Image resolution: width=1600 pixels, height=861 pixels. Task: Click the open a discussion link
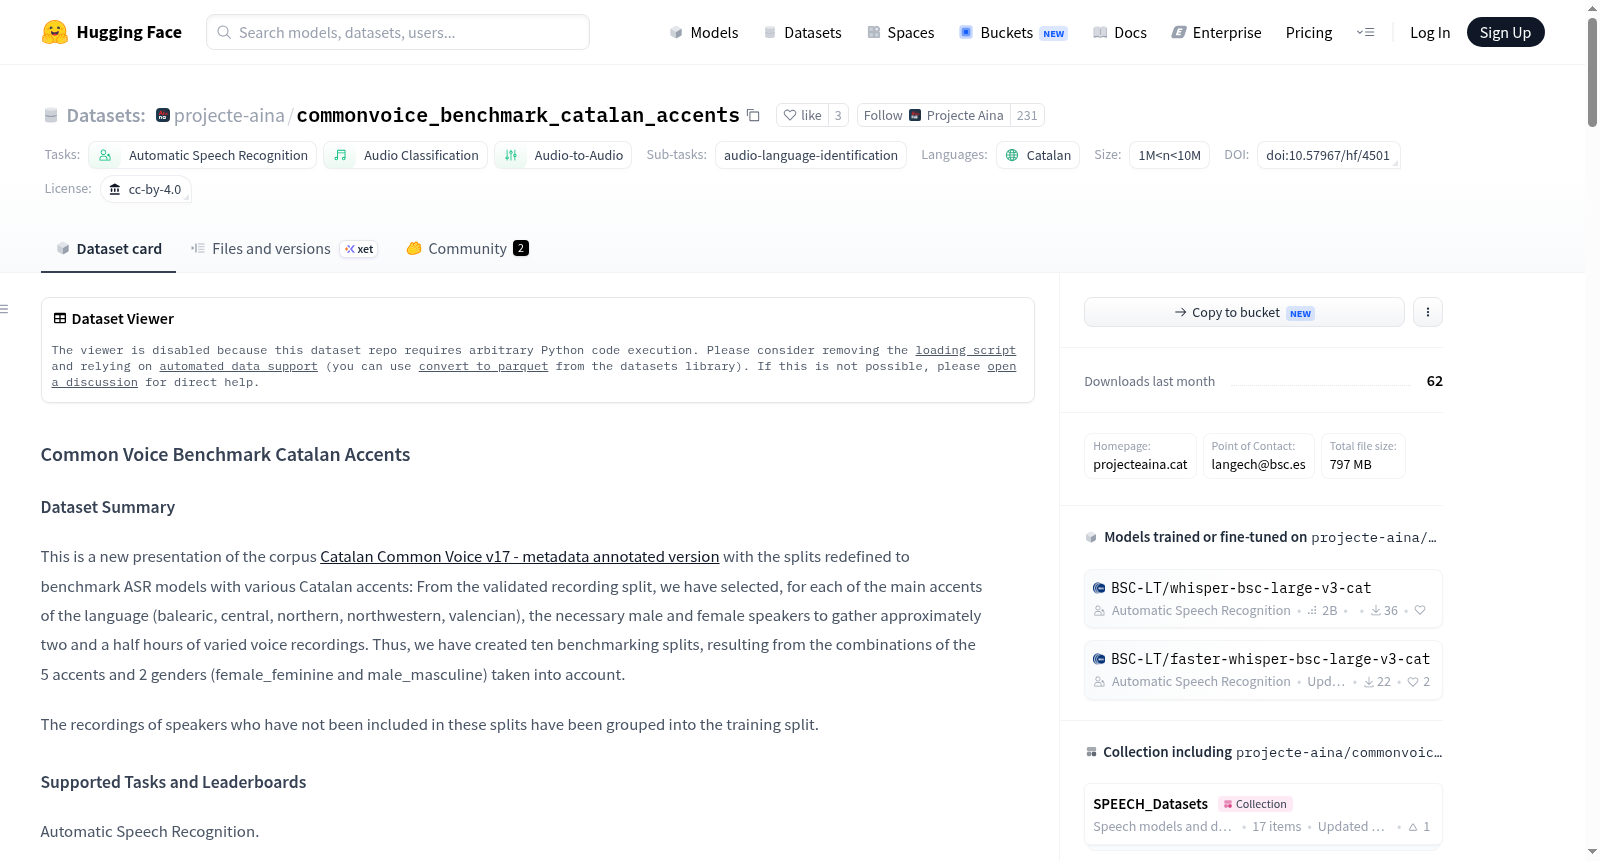click(534, 375)
